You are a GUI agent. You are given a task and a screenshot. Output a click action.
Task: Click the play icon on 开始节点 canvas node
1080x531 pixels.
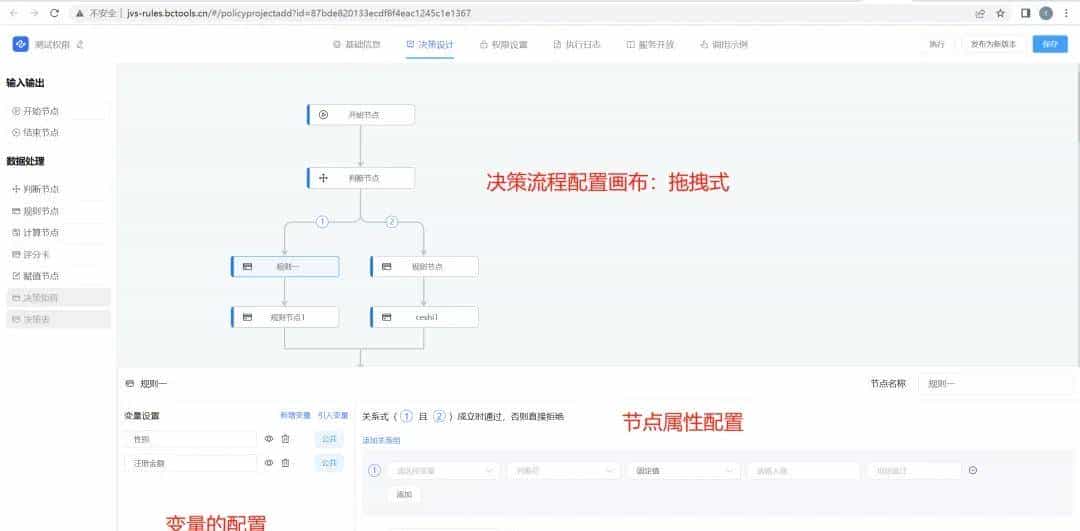[323, 114]
